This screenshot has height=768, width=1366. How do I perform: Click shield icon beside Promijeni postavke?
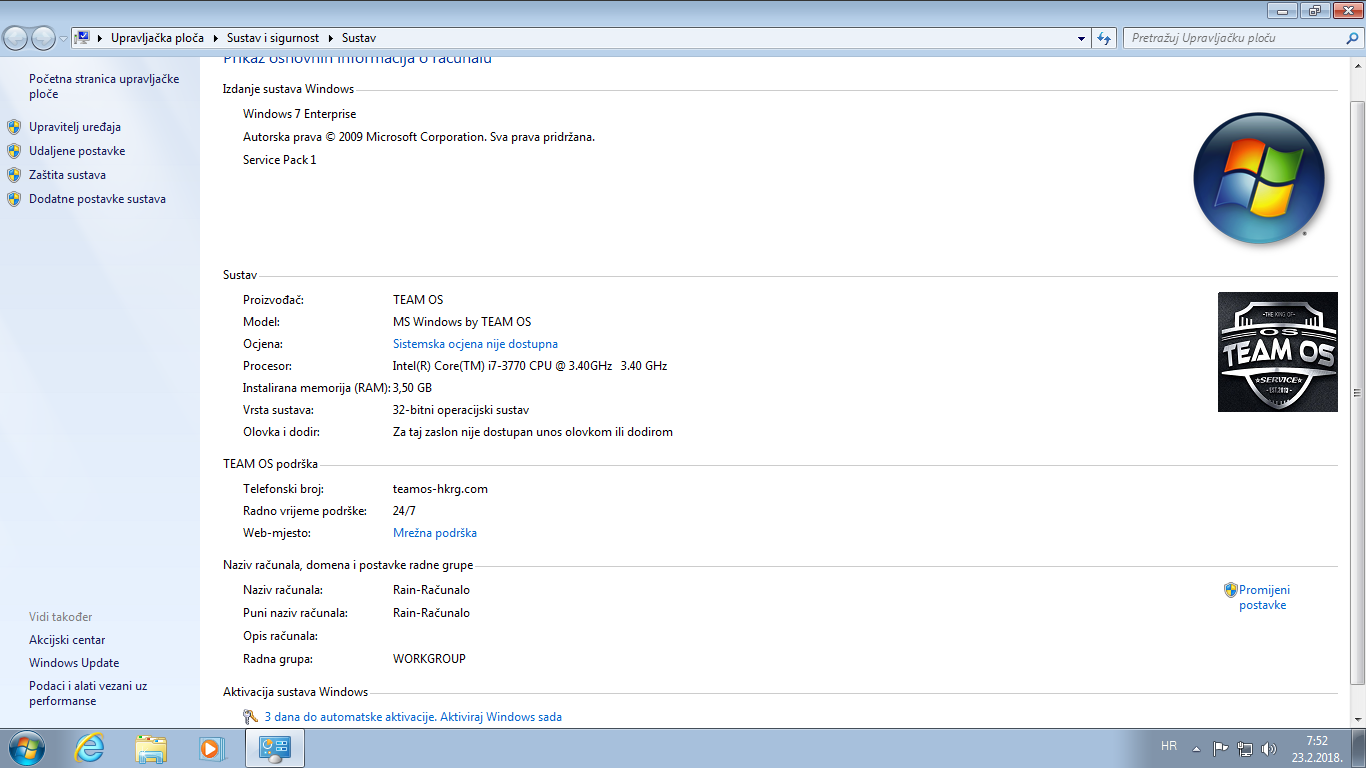click(1231, 590)
